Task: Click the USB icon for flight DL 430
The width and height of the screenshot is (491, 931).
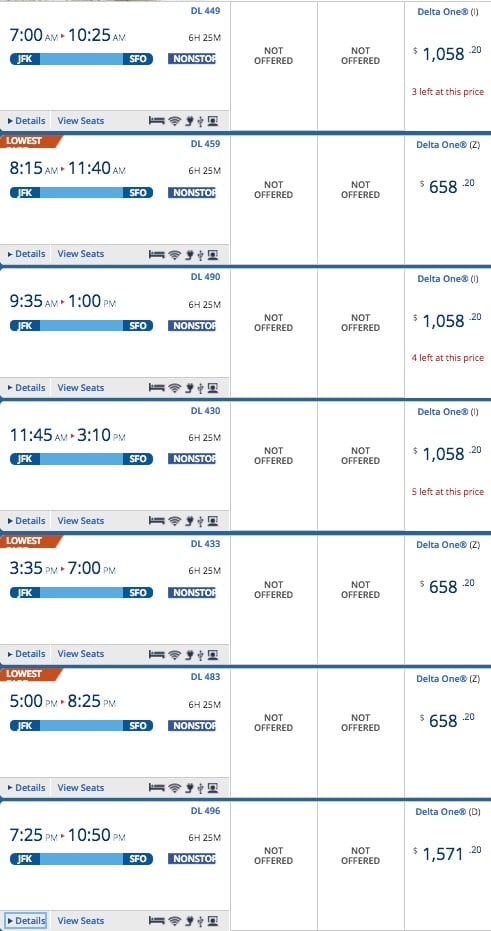Action: tap(201, 521)
